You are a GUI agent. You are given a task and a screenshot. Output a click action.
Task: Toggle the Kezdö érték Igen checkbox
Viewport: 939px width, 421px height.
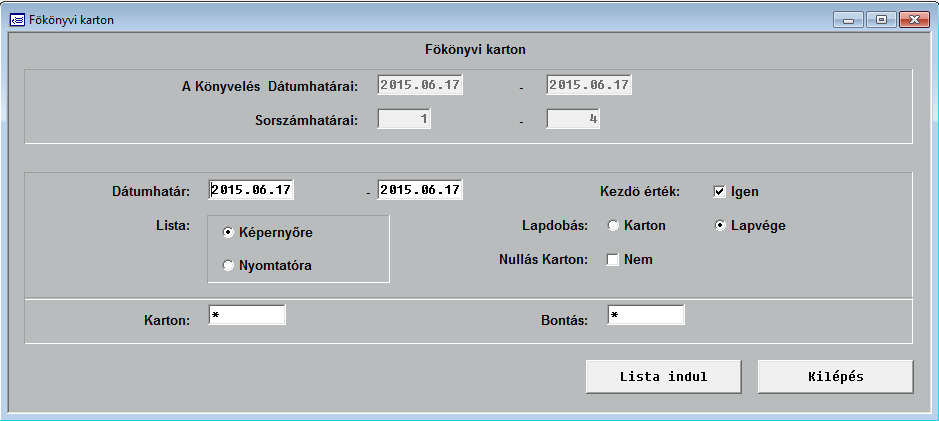(x=720, y=192)
